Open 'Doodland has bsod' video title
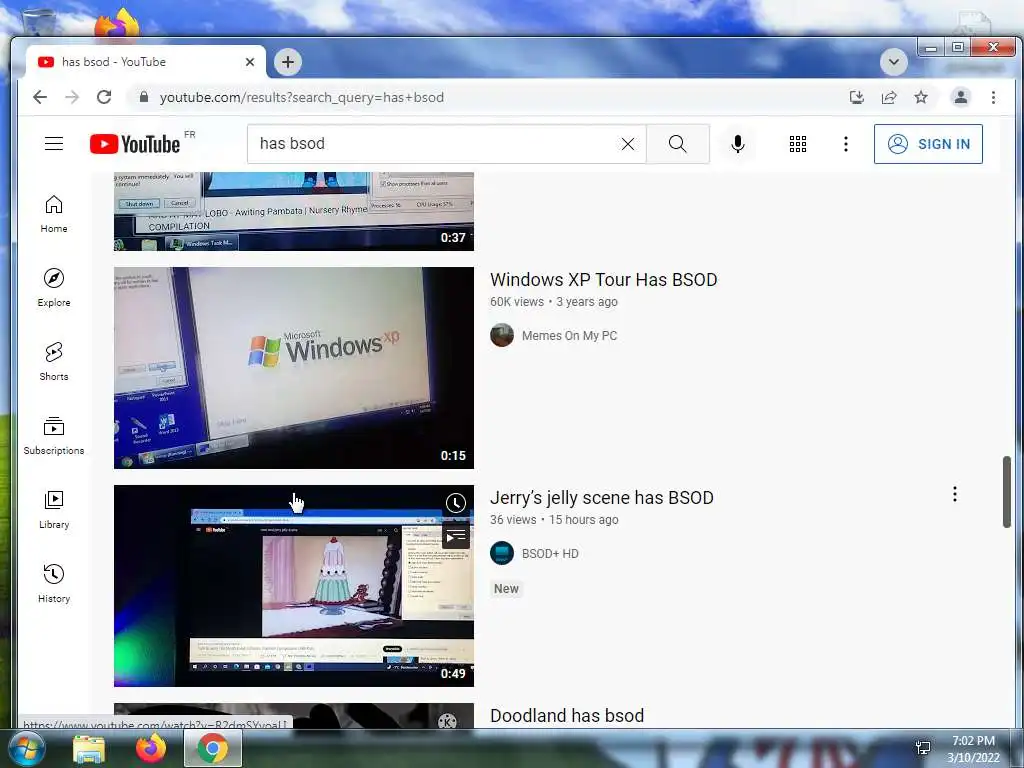 567,716
